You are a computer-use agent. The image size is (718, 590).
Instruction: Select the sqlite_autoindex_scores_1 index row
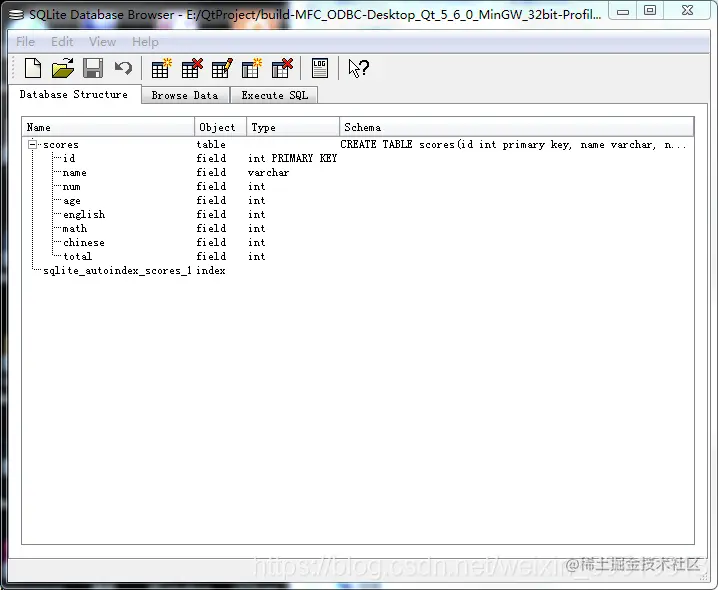tap(358, 270)
